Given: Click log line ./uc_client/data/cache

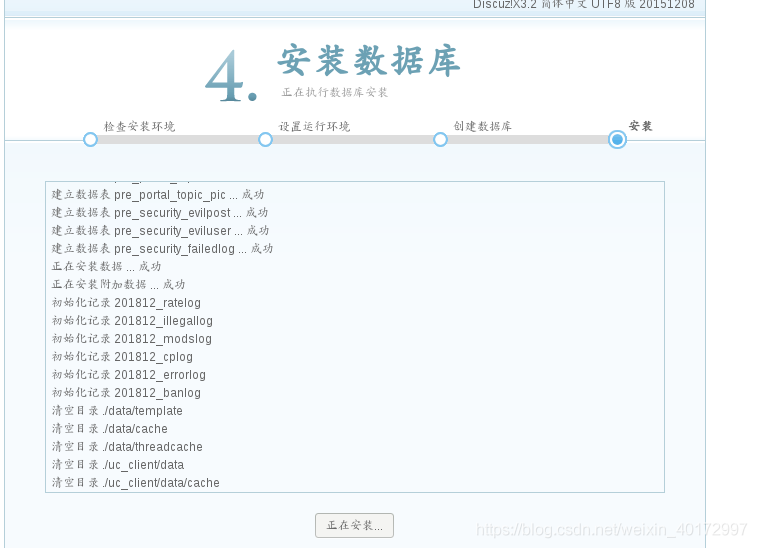Looking at the screenshot, I should 136,483.
